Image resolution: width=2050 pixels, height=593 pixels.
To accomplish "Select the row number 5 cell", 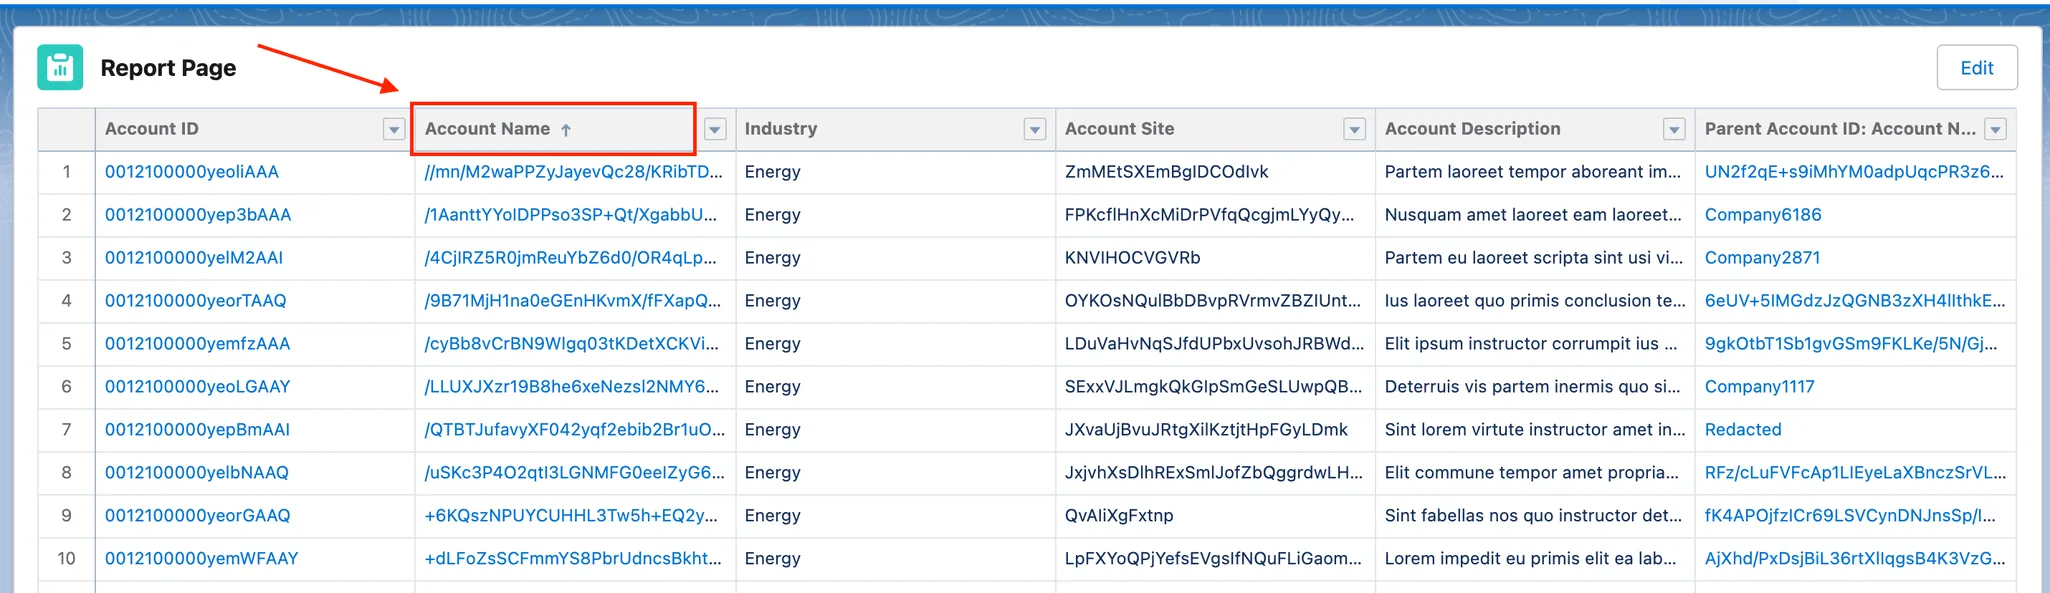I will (67, 344).
